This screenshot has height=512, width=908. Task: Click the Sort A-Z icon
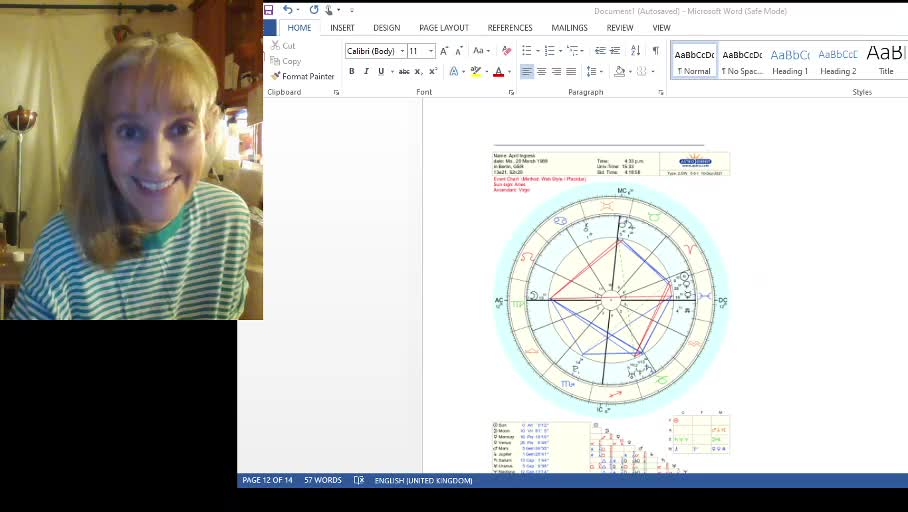(x=635, y=51)
